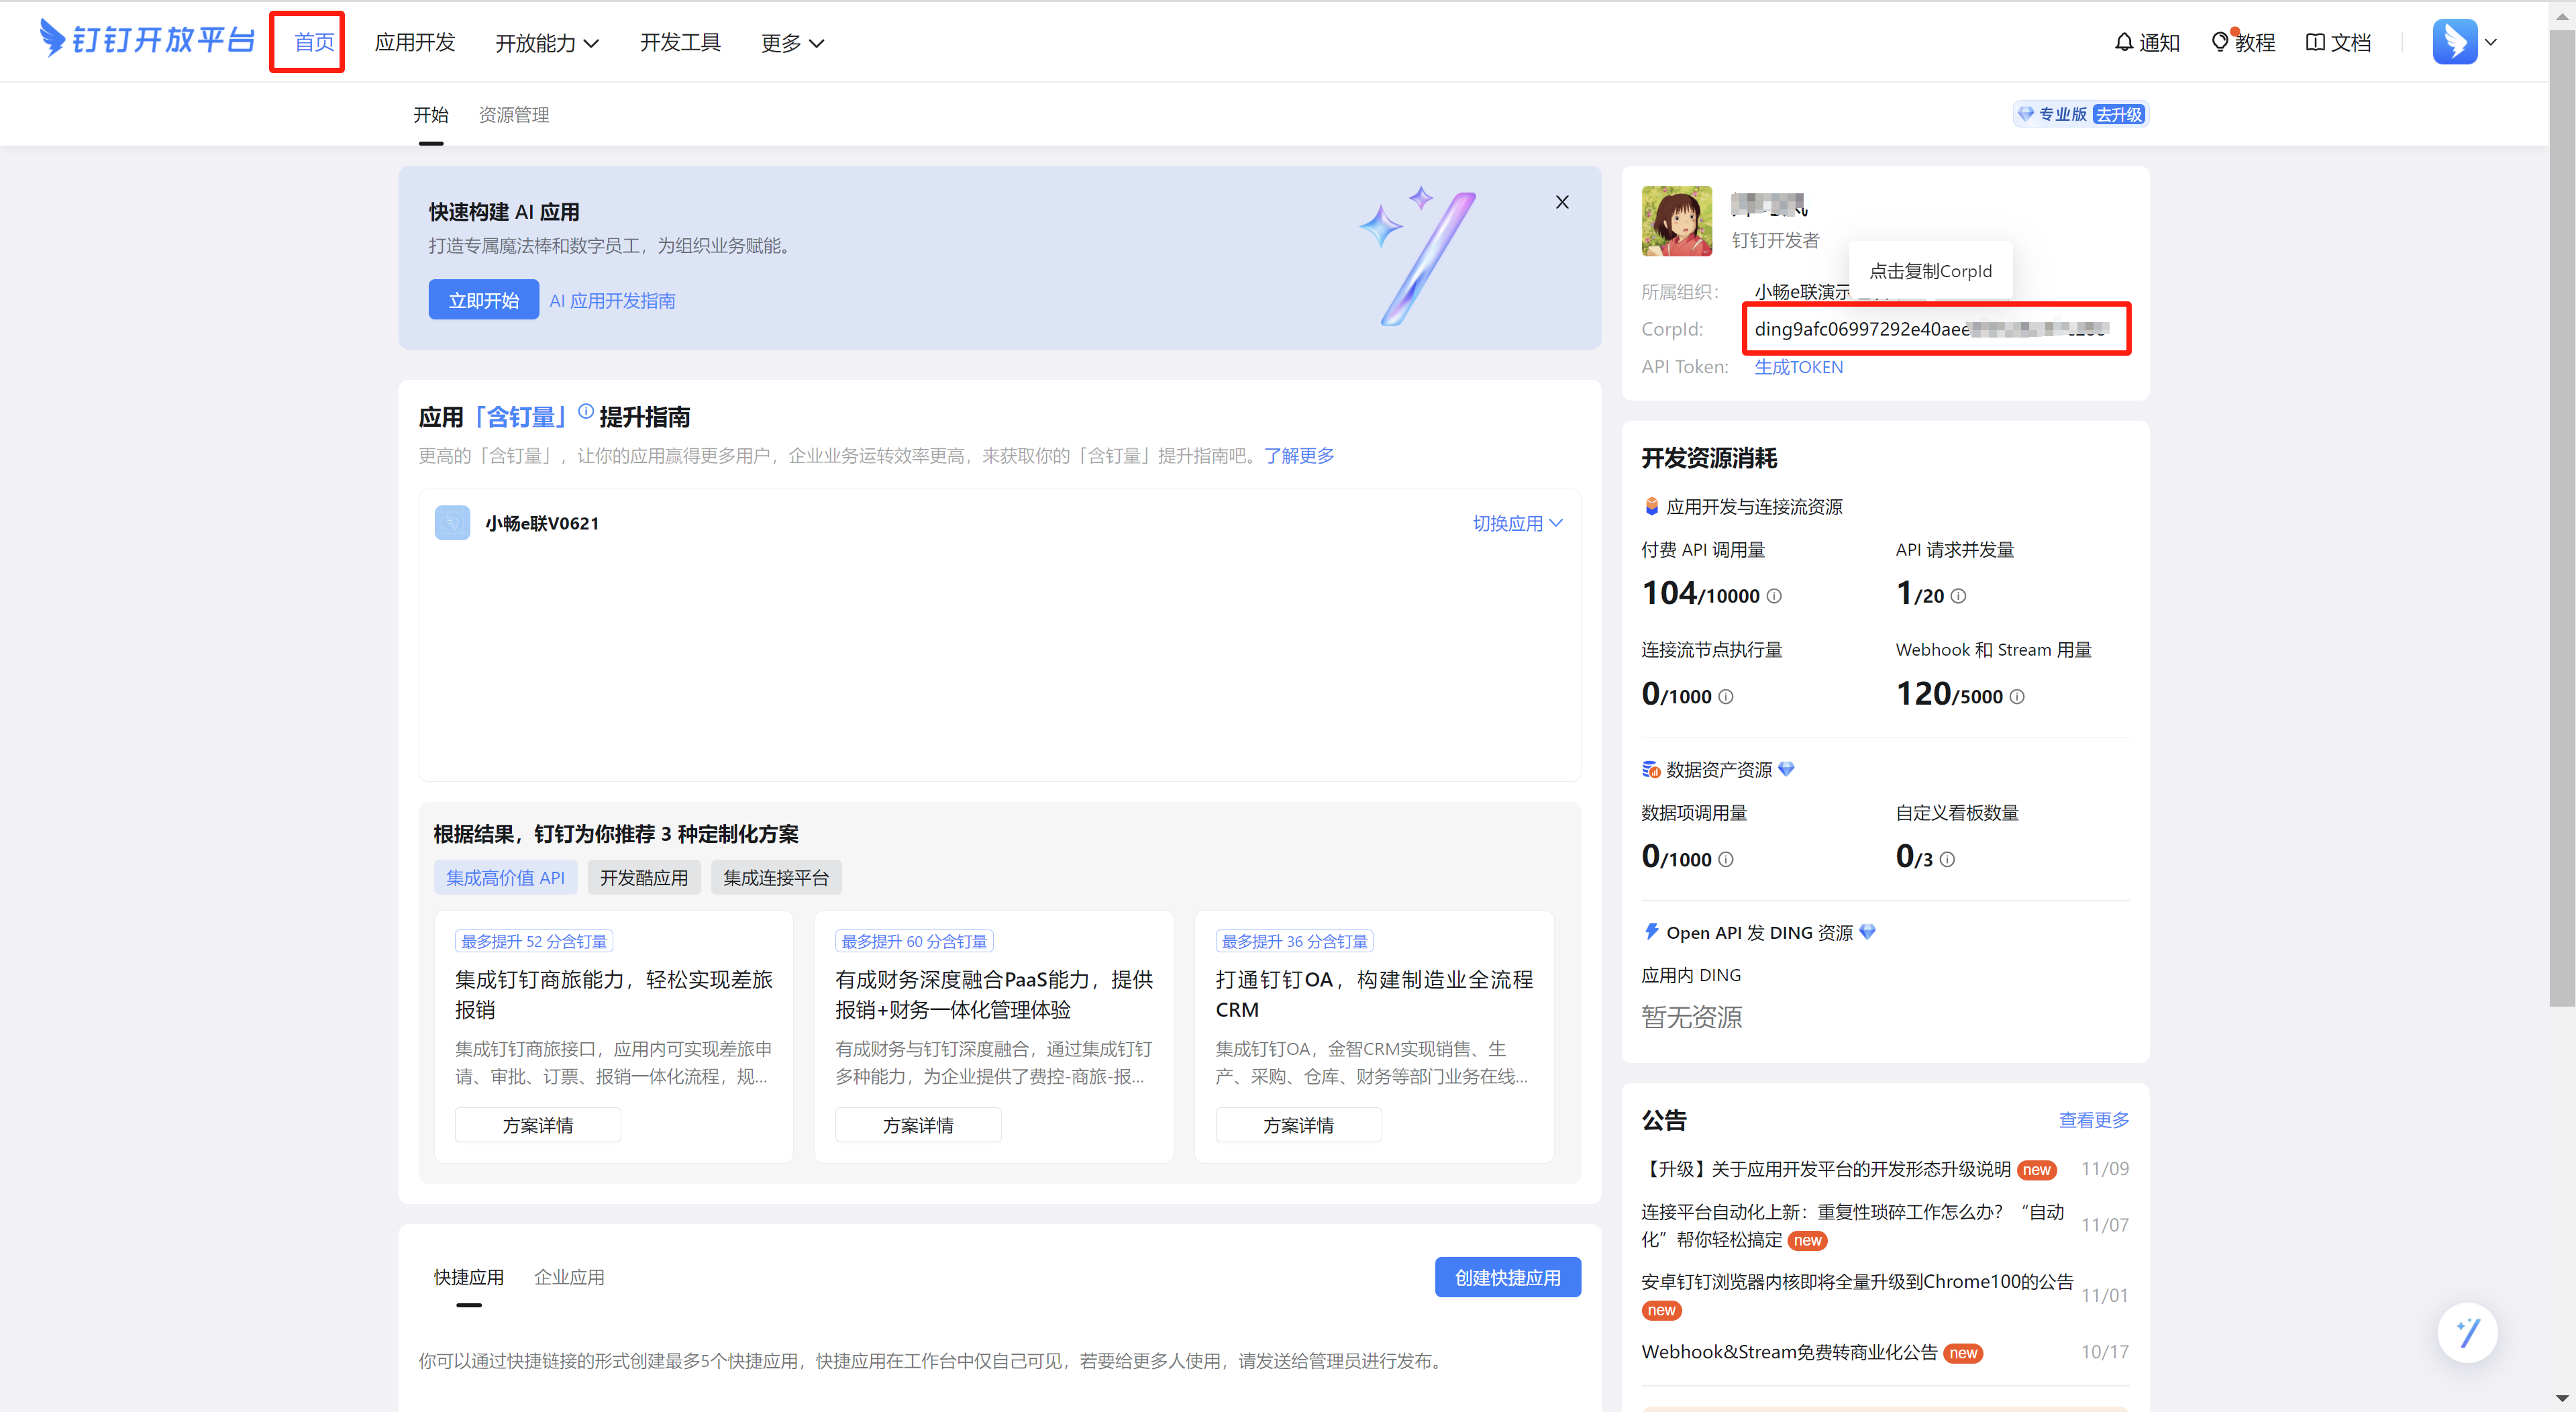Expand the 开放能力 dropdown menu
This screenshot has height=1412, width=2576.
547,43
